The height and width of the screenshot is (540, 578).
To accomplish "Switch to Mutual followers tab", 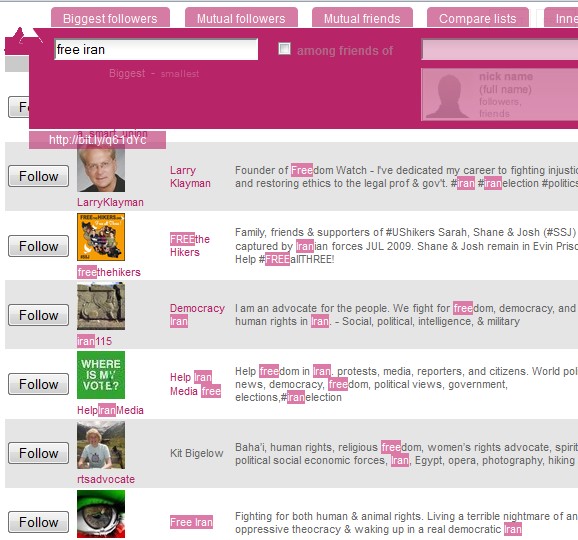I will point(241,18).
